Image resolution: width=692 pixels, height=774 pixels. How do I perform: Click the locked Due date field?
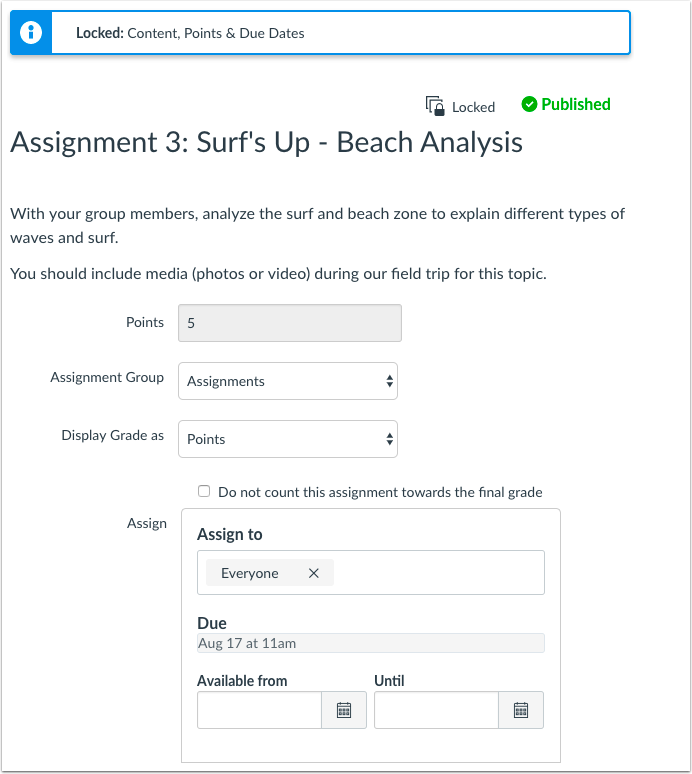(371, 643)
